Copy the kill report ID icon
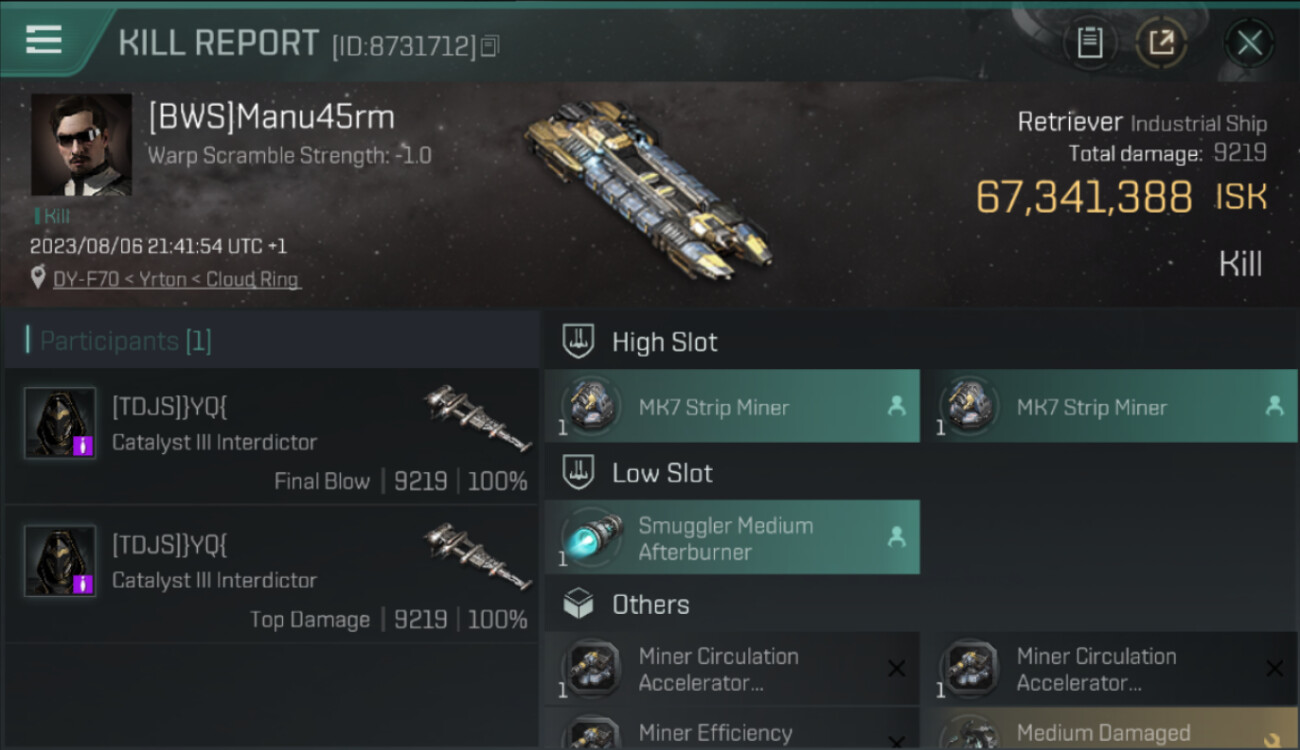 490,46
